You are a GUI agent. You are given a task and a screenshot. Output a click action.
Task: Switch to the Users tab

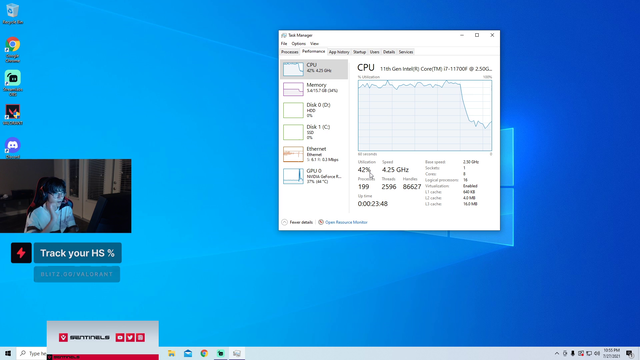click(x=374, y=52)
